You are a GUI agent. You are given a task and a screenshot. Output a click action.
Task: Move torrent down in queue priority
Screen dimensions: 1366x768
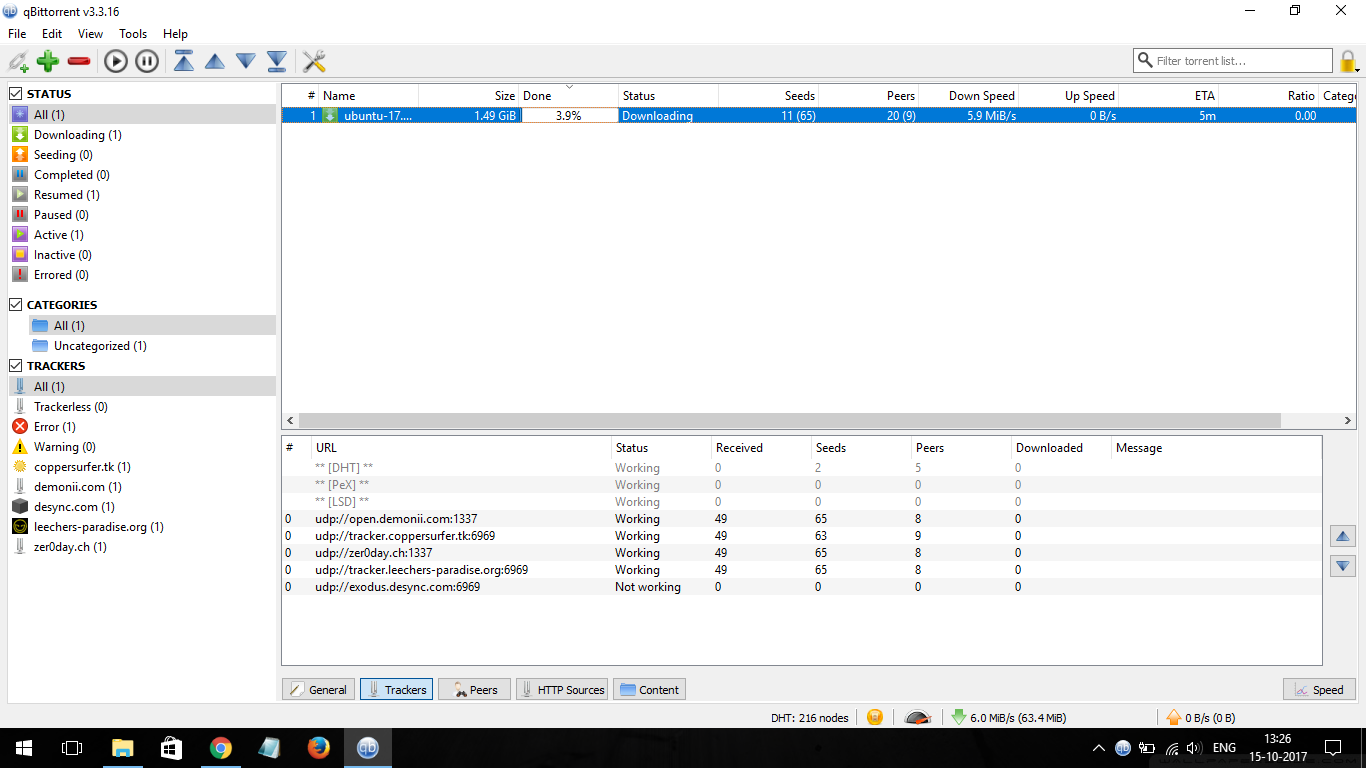pyautogui.click(x=246, y=60)
